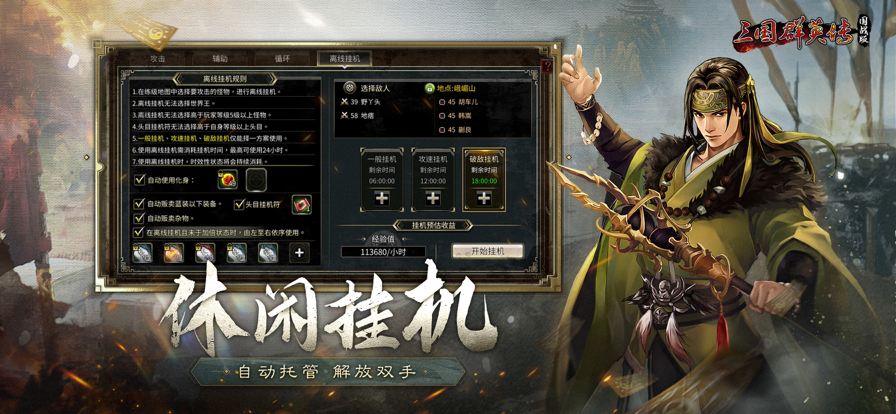Screen dimensions: 896x414
Task: Select the glowing orange multiplier item
Action: [174, 252]
